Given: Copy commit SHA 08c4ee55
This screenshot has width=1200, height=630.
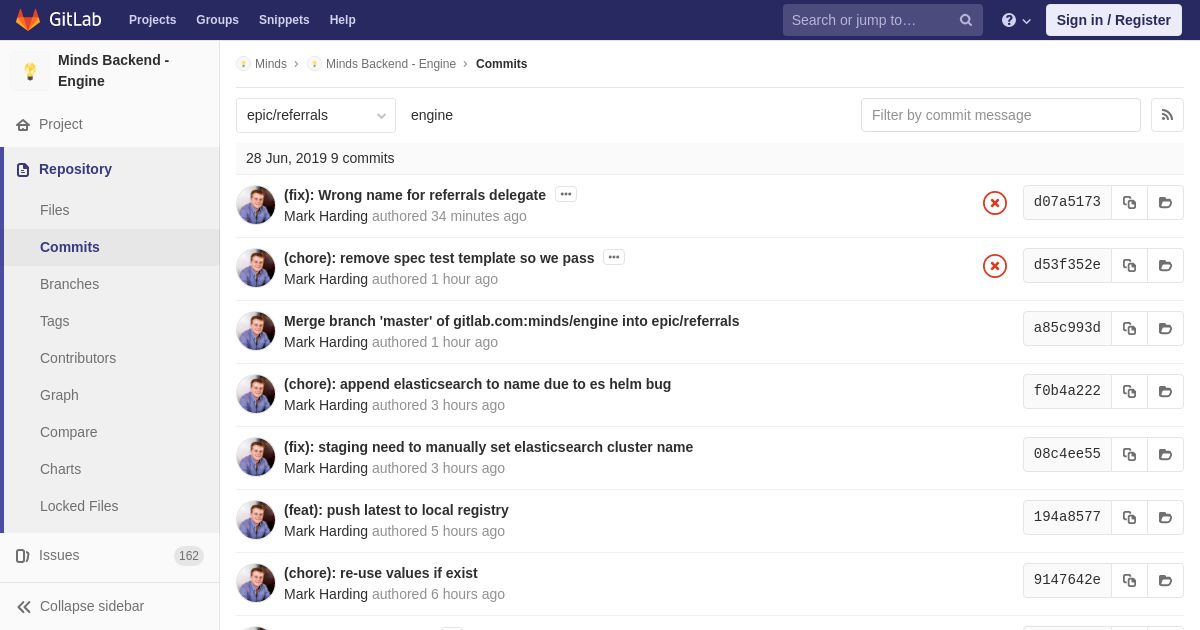Looking at the screenshot, I should (1129, 454).
